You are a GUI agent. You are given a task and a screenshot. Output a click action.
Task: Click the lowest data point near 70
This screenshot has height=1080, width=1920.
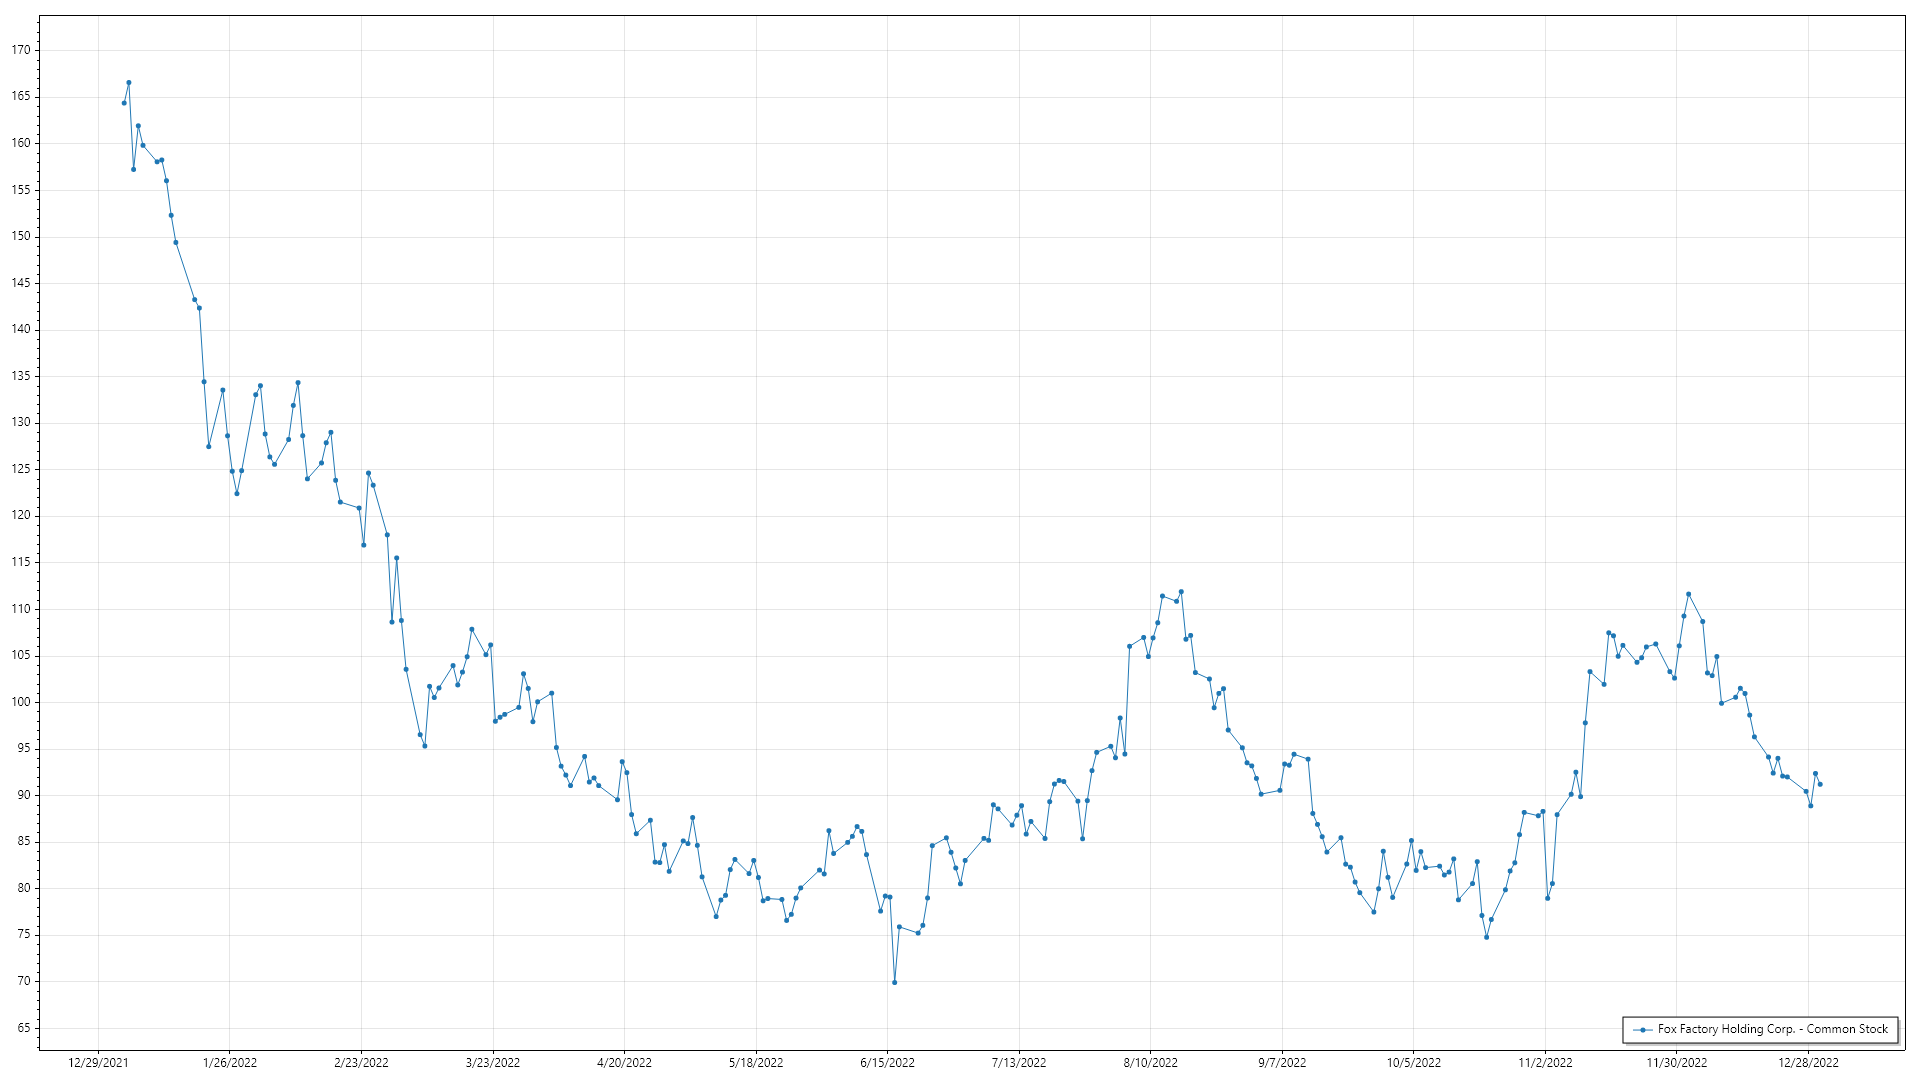point(895,982)
